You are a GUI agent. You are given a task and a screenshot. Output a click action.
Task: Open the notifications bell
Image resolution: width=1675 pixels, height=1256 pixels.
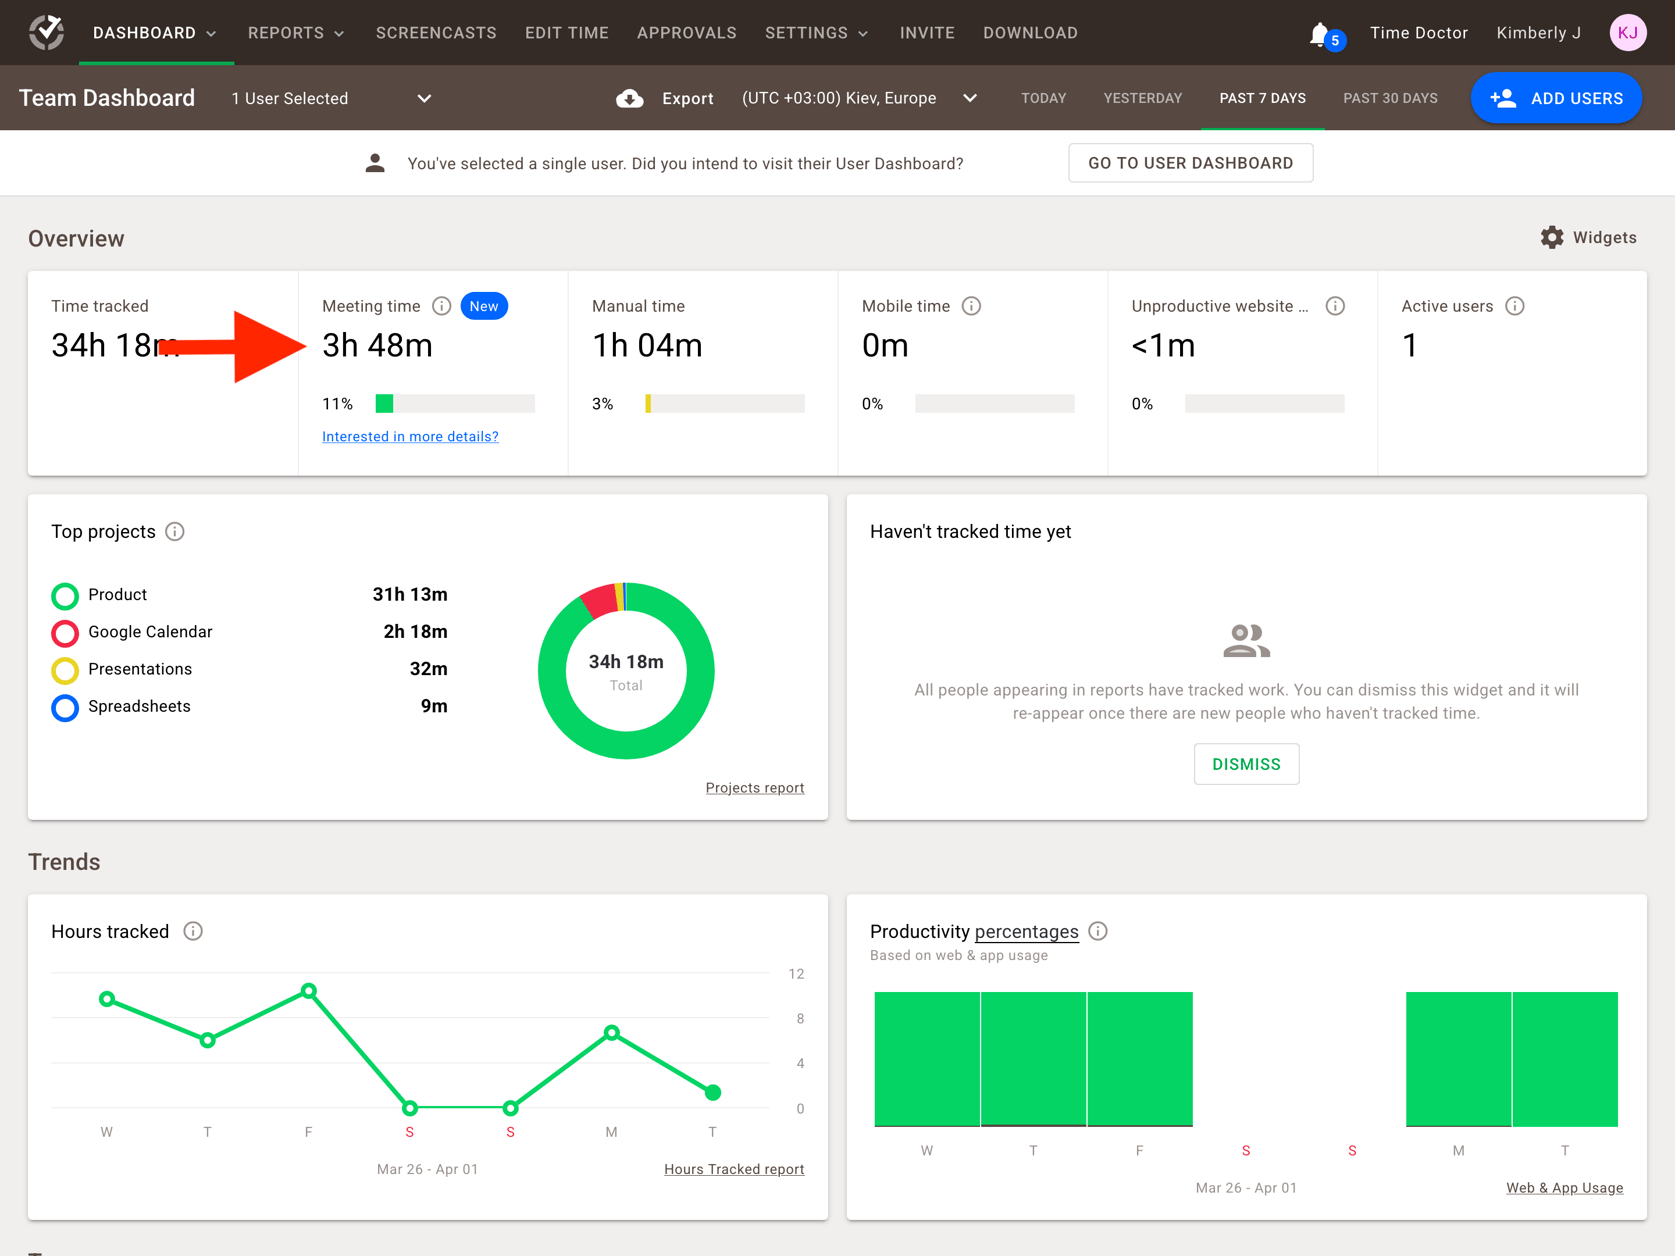coord(1320,35)
